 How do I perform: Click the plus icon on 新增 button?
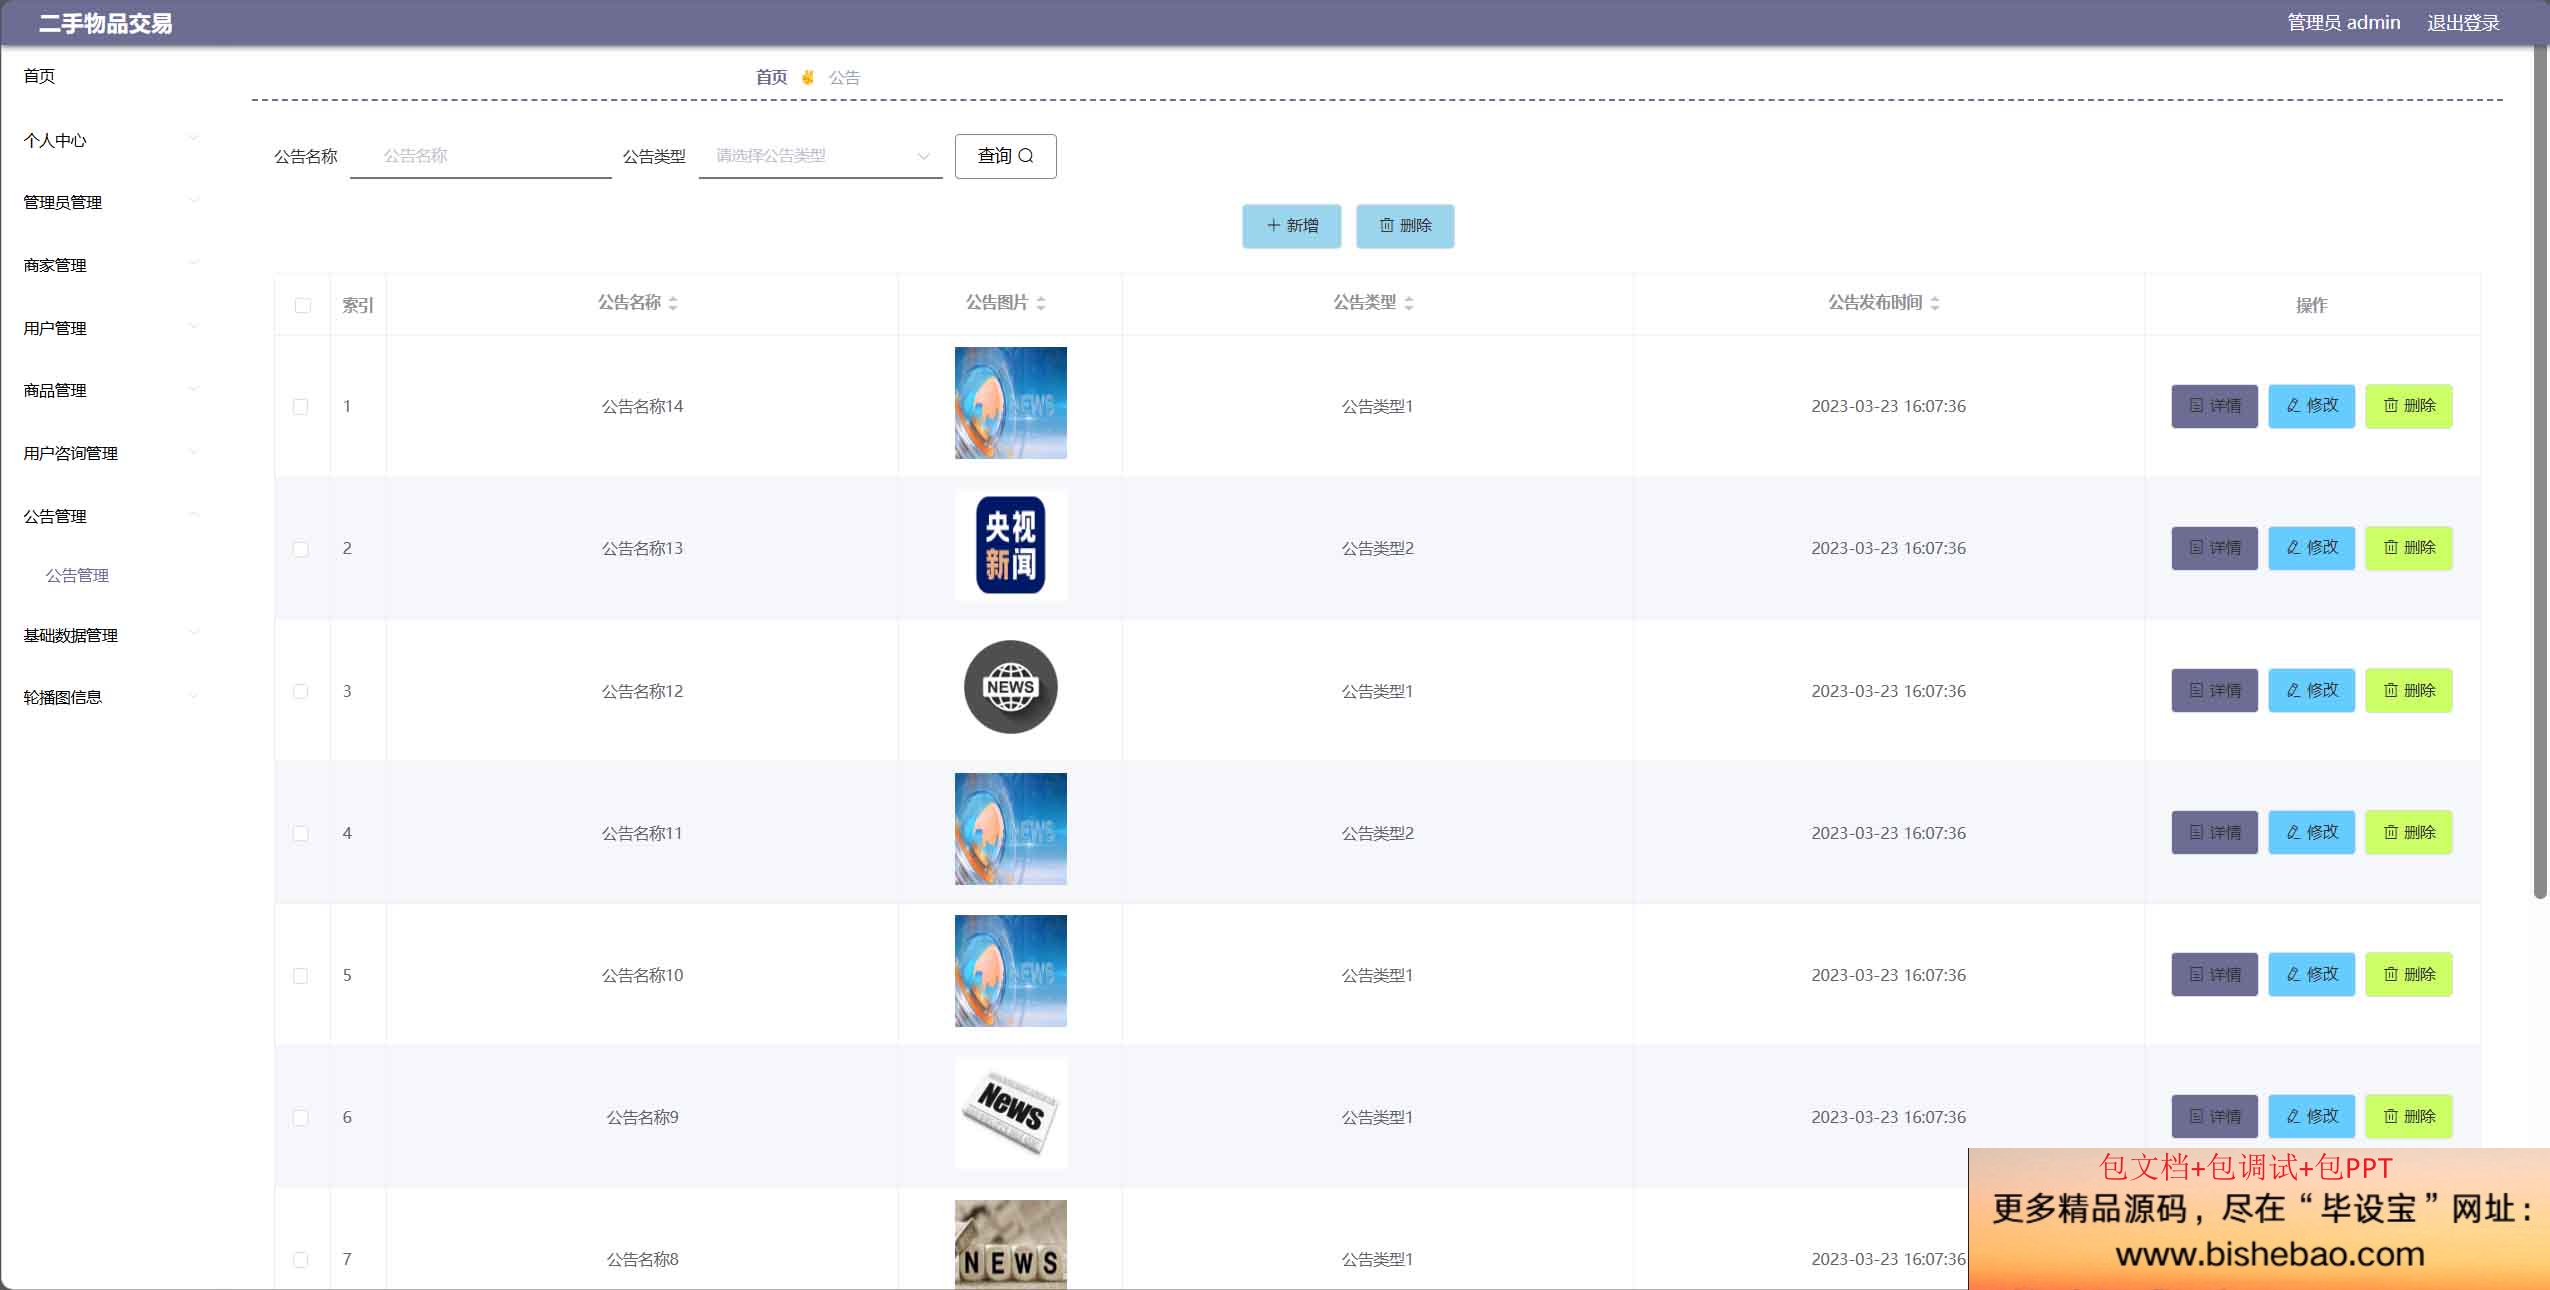tap(1273, 226)
